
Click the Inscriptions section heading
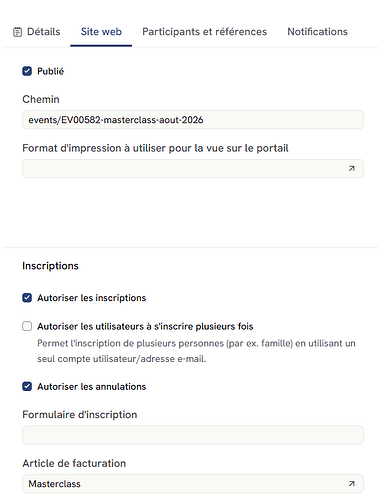[x=50, y=266]
